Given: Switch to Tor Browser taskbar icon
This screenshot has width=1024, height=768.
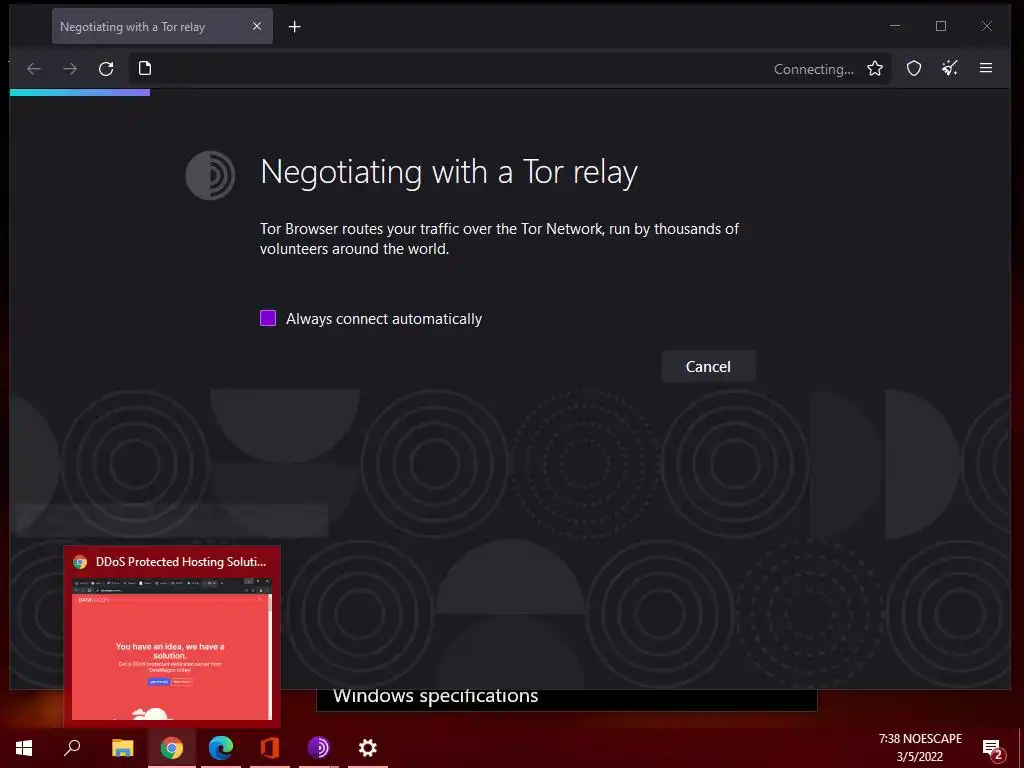Looking at the screenshot, I should coord(319,748).
